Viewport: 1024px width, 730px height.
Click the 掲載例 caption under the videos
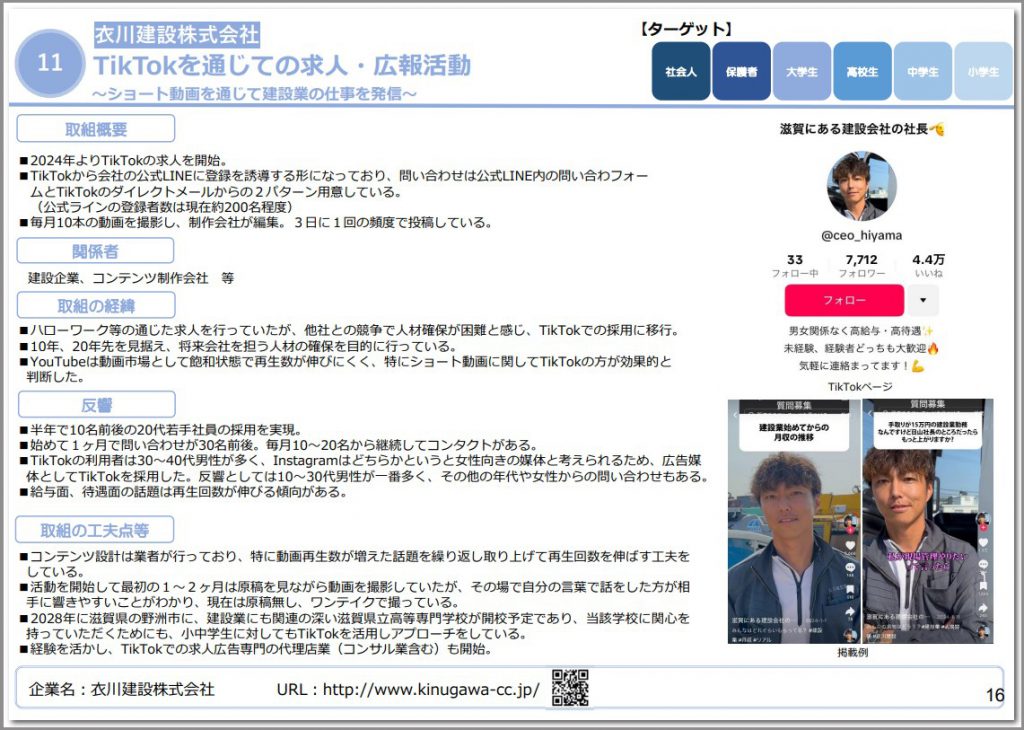tap(853, 652)
